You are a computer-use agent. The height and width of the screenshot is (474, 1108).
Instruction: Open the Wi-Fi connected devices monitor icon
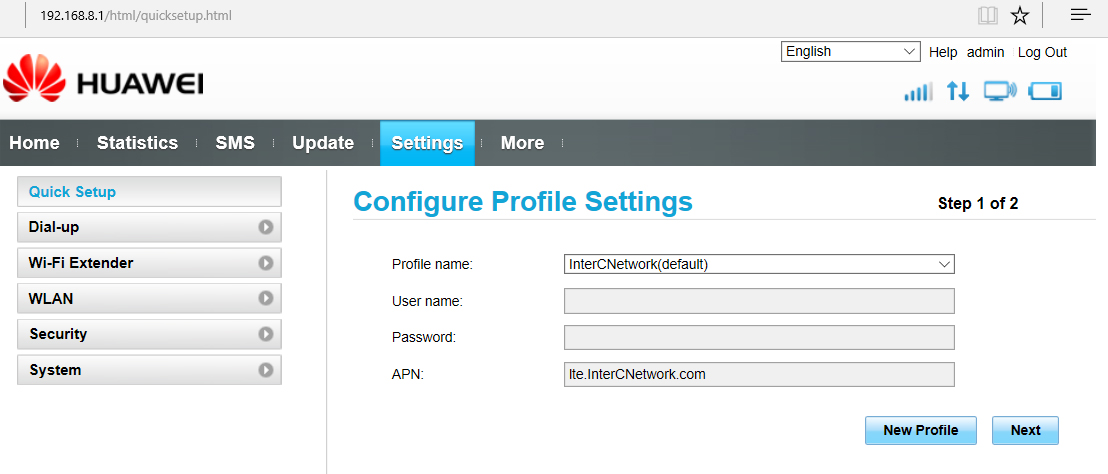point(1000,91)
